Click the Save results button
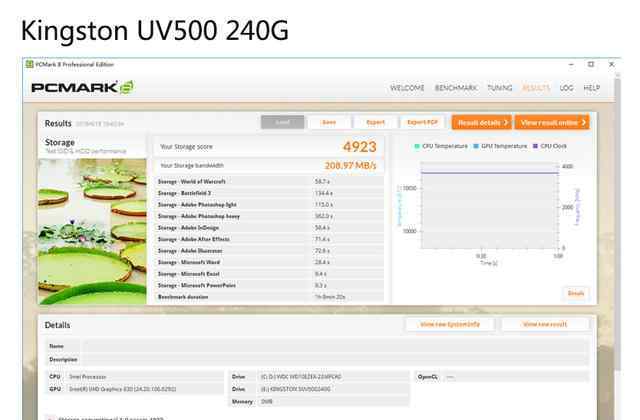The width and height of the screenshot is (640, 420). (x=329, y=122)
